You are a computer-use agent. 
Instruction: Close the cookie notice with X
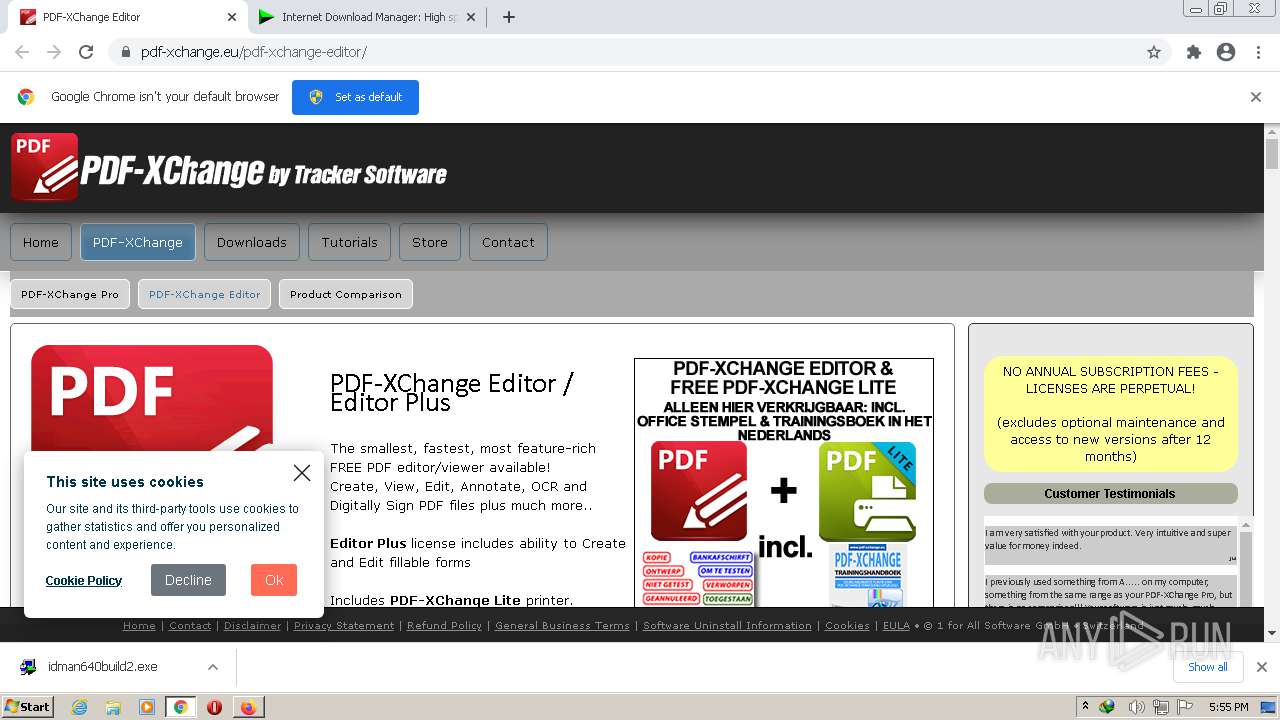pyautogui.click(x=302, y=473)
